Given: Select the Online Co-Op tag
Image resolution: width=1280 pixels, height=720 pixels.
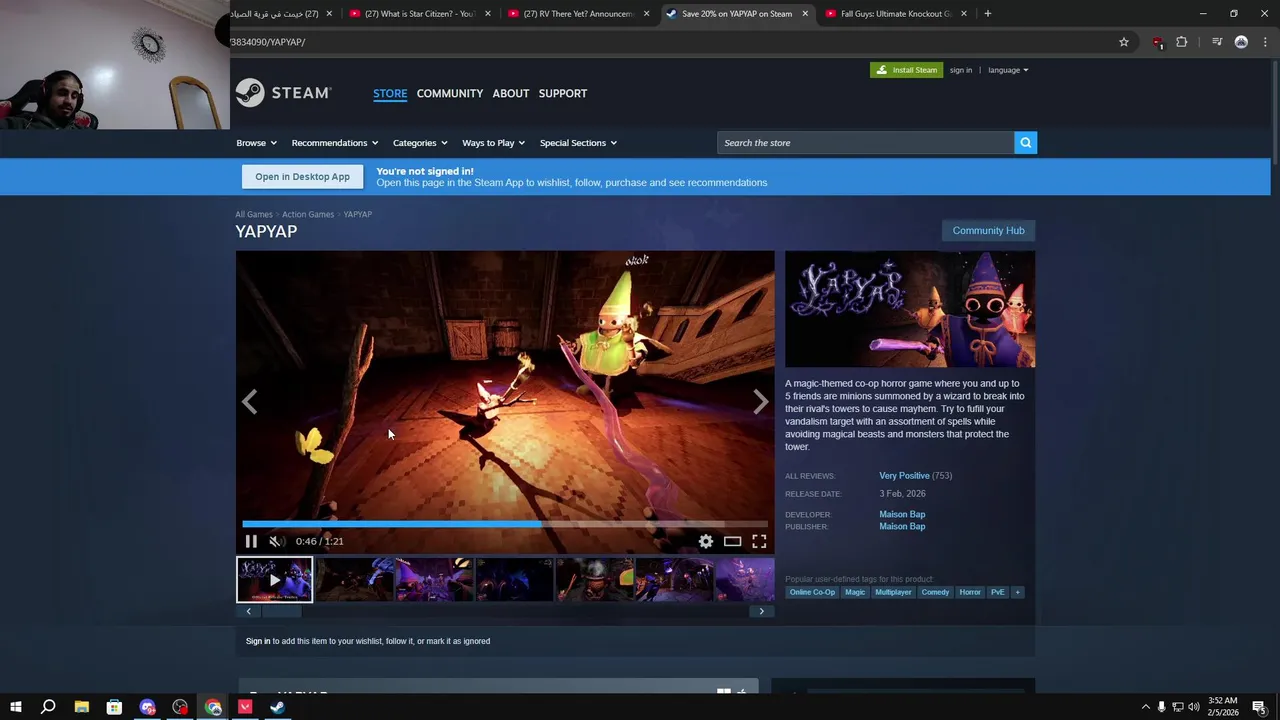Looking at the screenshot, I should [812, 592].
